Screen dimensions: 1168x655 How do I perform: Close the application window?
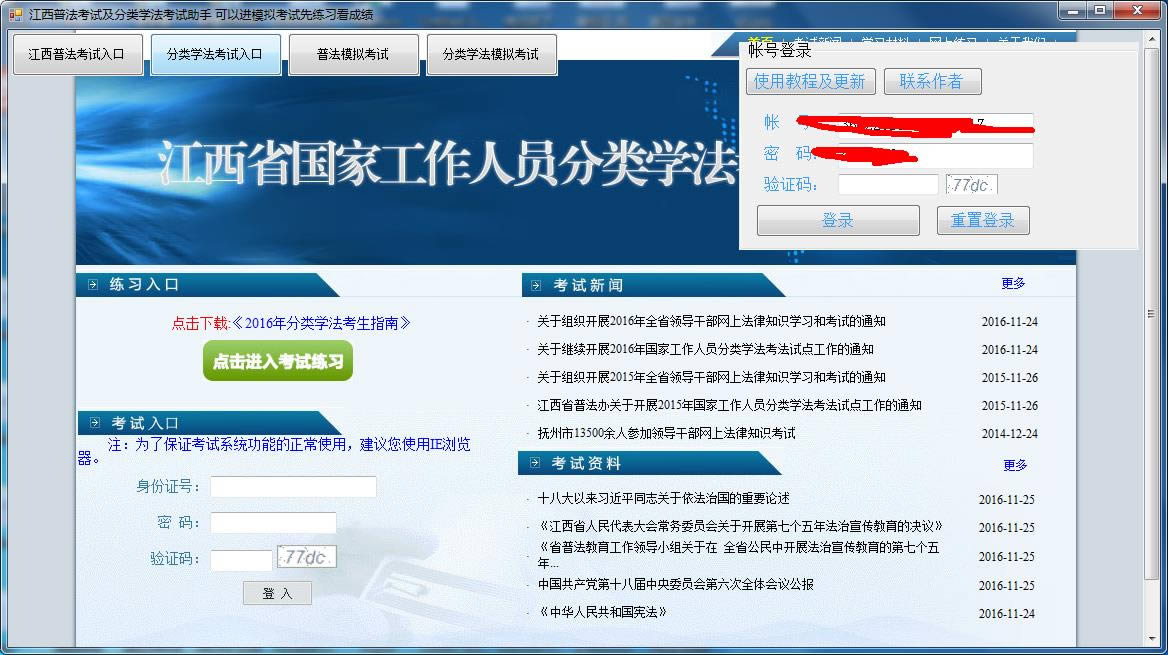point(1137,10)
